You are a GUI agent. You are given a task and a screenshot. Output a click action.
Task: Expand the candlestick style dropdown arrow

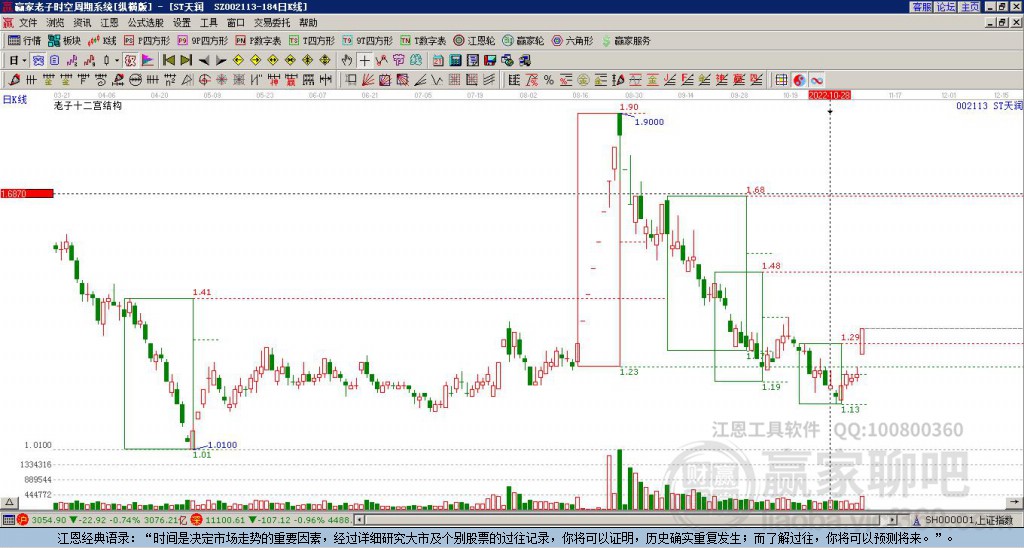coord(117,60)
